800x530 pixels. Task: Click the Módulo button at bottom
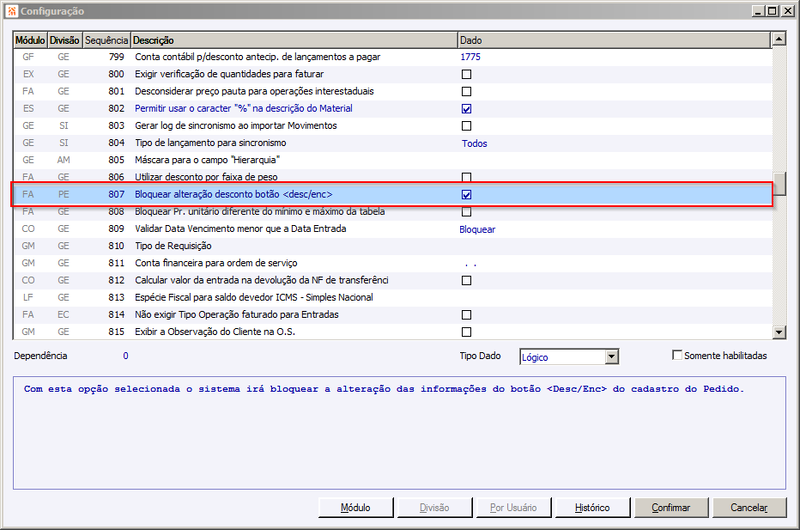pyautogui.click(x=356, y=508)
